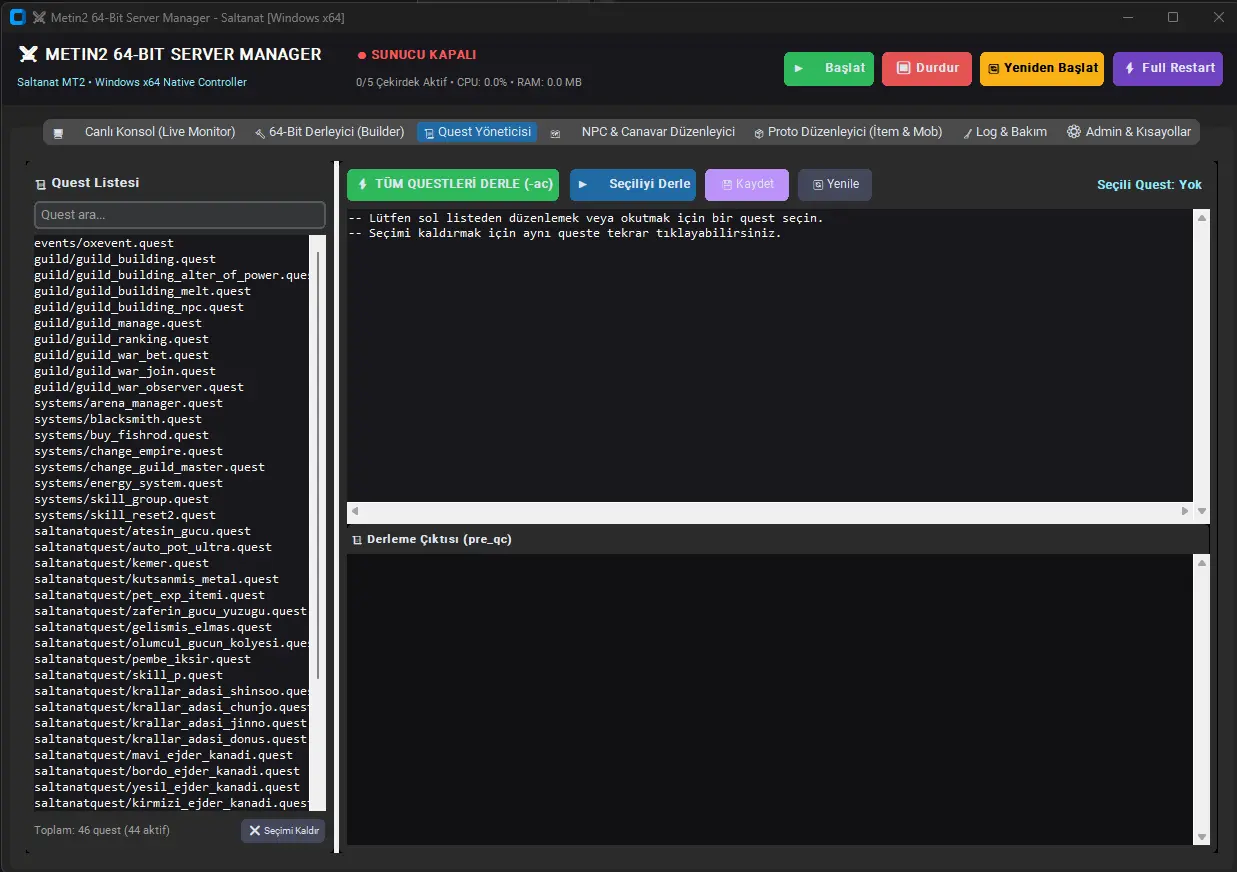Switch to Log & Bakım tab
1237x872 pixels.
(1004, 132)
